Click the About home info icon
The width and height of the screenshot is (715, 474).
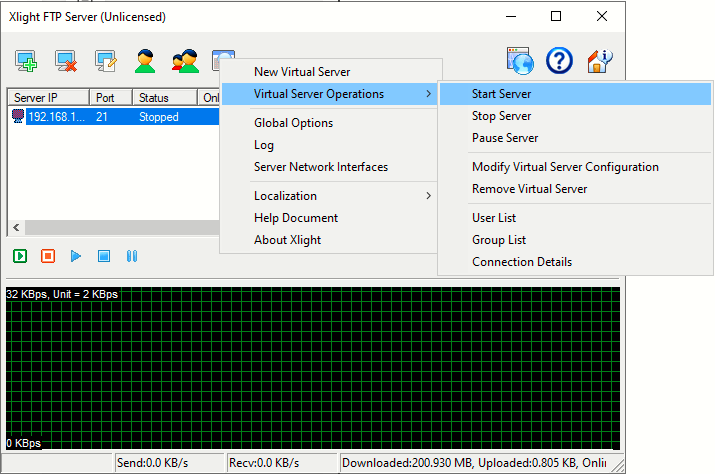pos(600,61)
